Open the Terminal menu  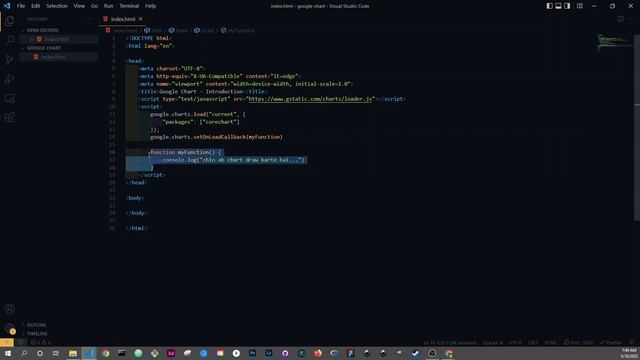[x=129, y=6]
